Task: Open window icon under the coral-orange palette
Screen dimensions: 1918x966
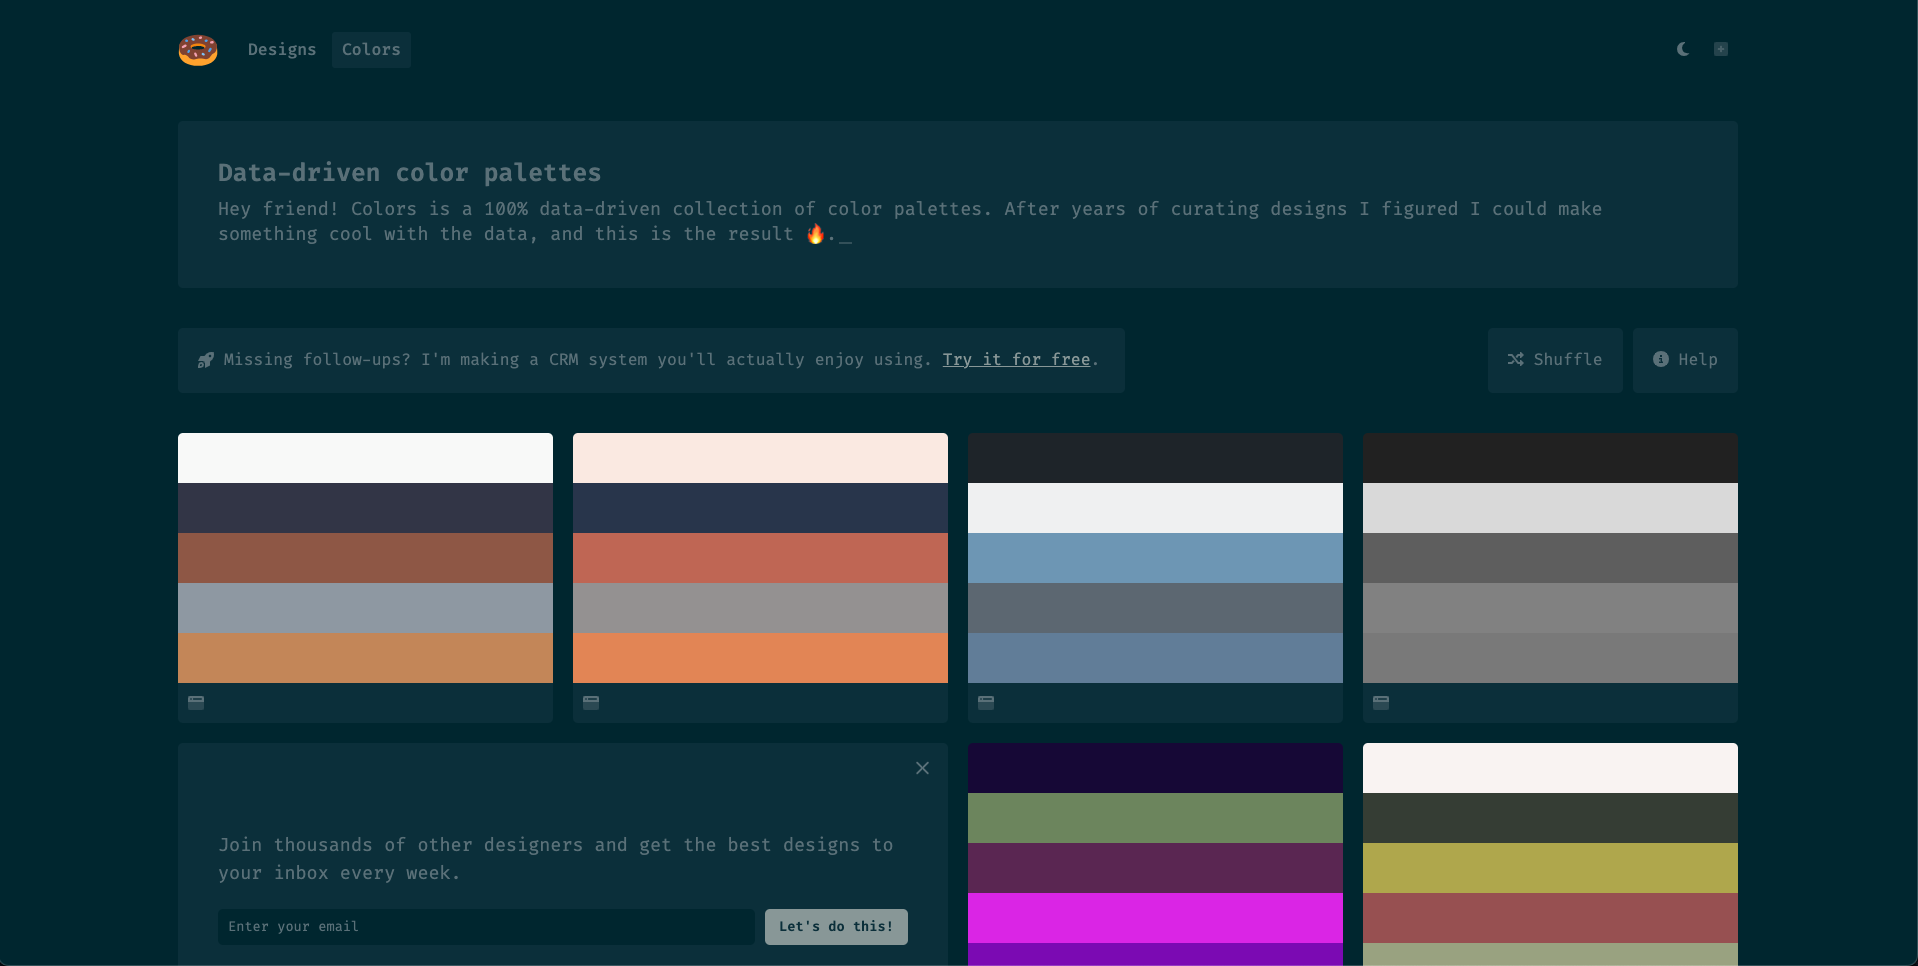Action: pos(591,703)
